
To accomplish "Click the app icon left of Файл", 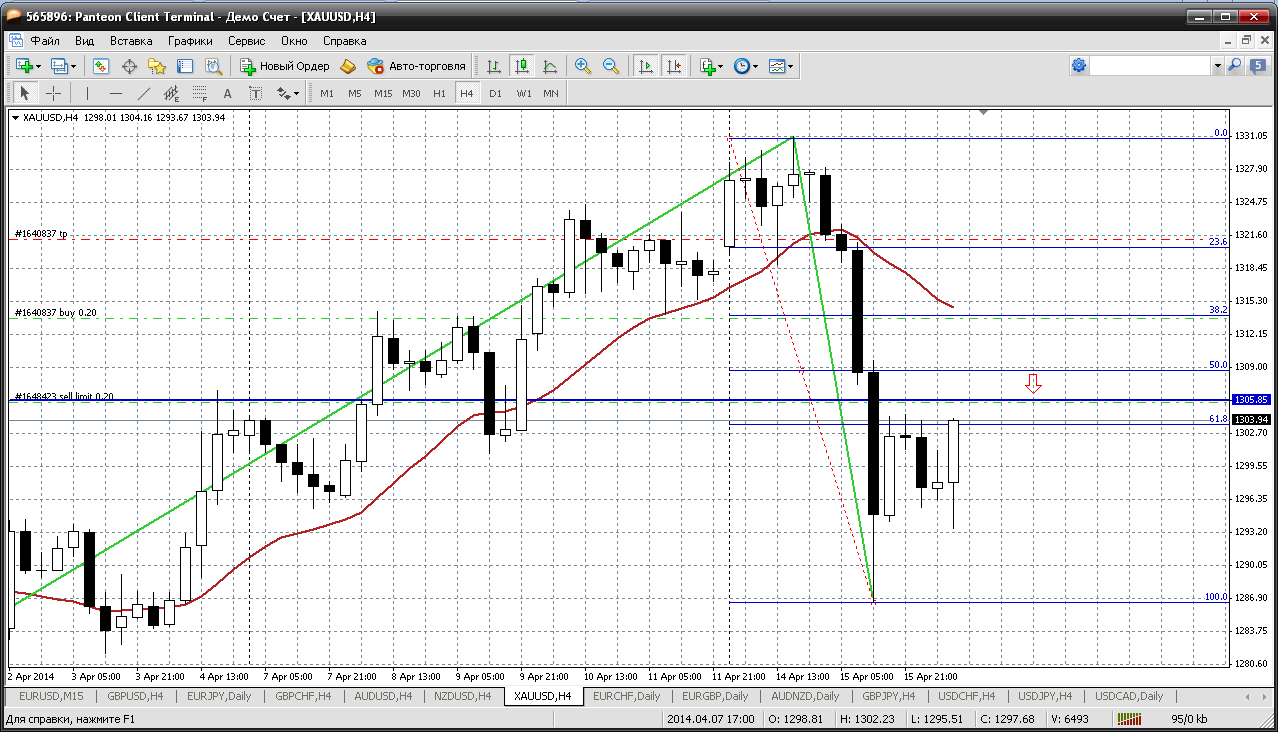I will [x=15, y=41].
